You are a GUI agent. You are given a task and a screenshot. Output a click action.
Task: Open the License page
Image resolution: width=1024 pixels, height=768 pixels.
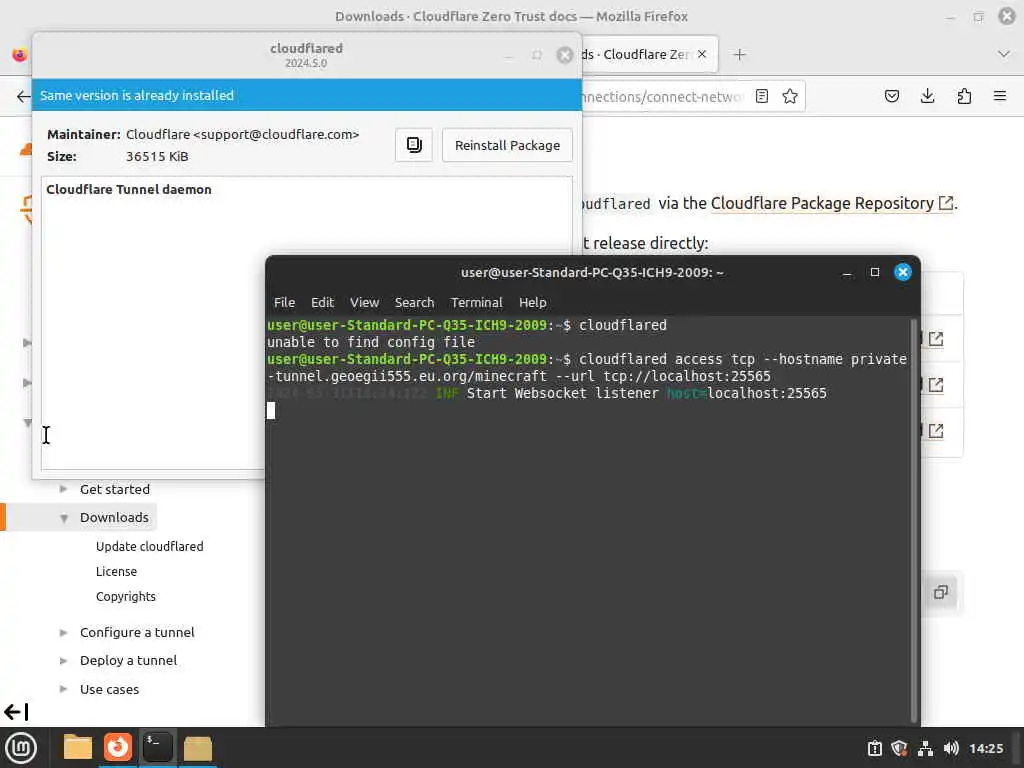pyautogui.click(x=116, y=571)
